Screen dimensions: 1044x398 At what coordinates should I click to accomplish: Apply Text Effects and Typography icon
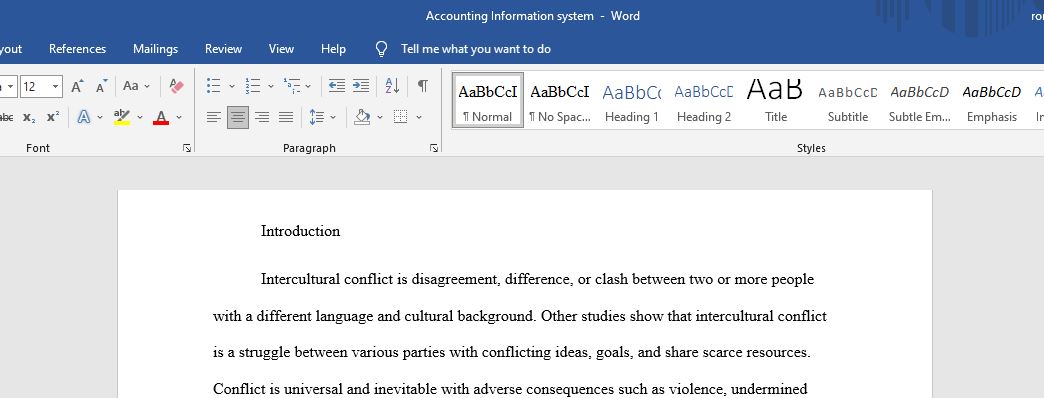[84, 117]
